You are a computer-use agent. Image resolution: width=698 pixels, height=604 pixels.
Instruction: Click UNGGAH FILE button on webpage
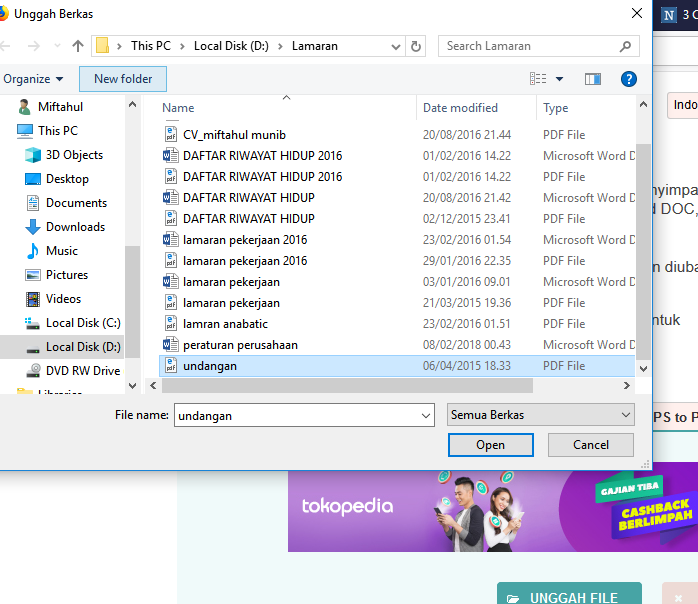click(x=569, y=594)
